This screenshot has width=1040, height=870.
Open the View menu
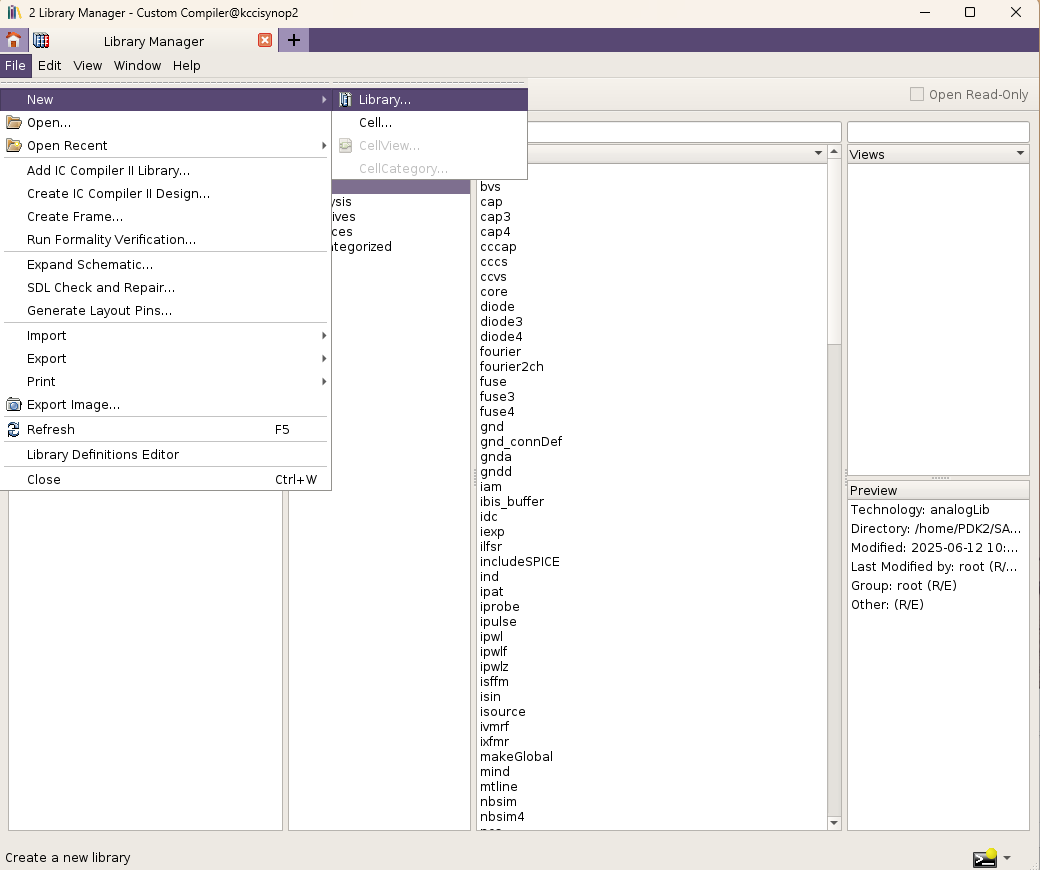tap(88, 66)
